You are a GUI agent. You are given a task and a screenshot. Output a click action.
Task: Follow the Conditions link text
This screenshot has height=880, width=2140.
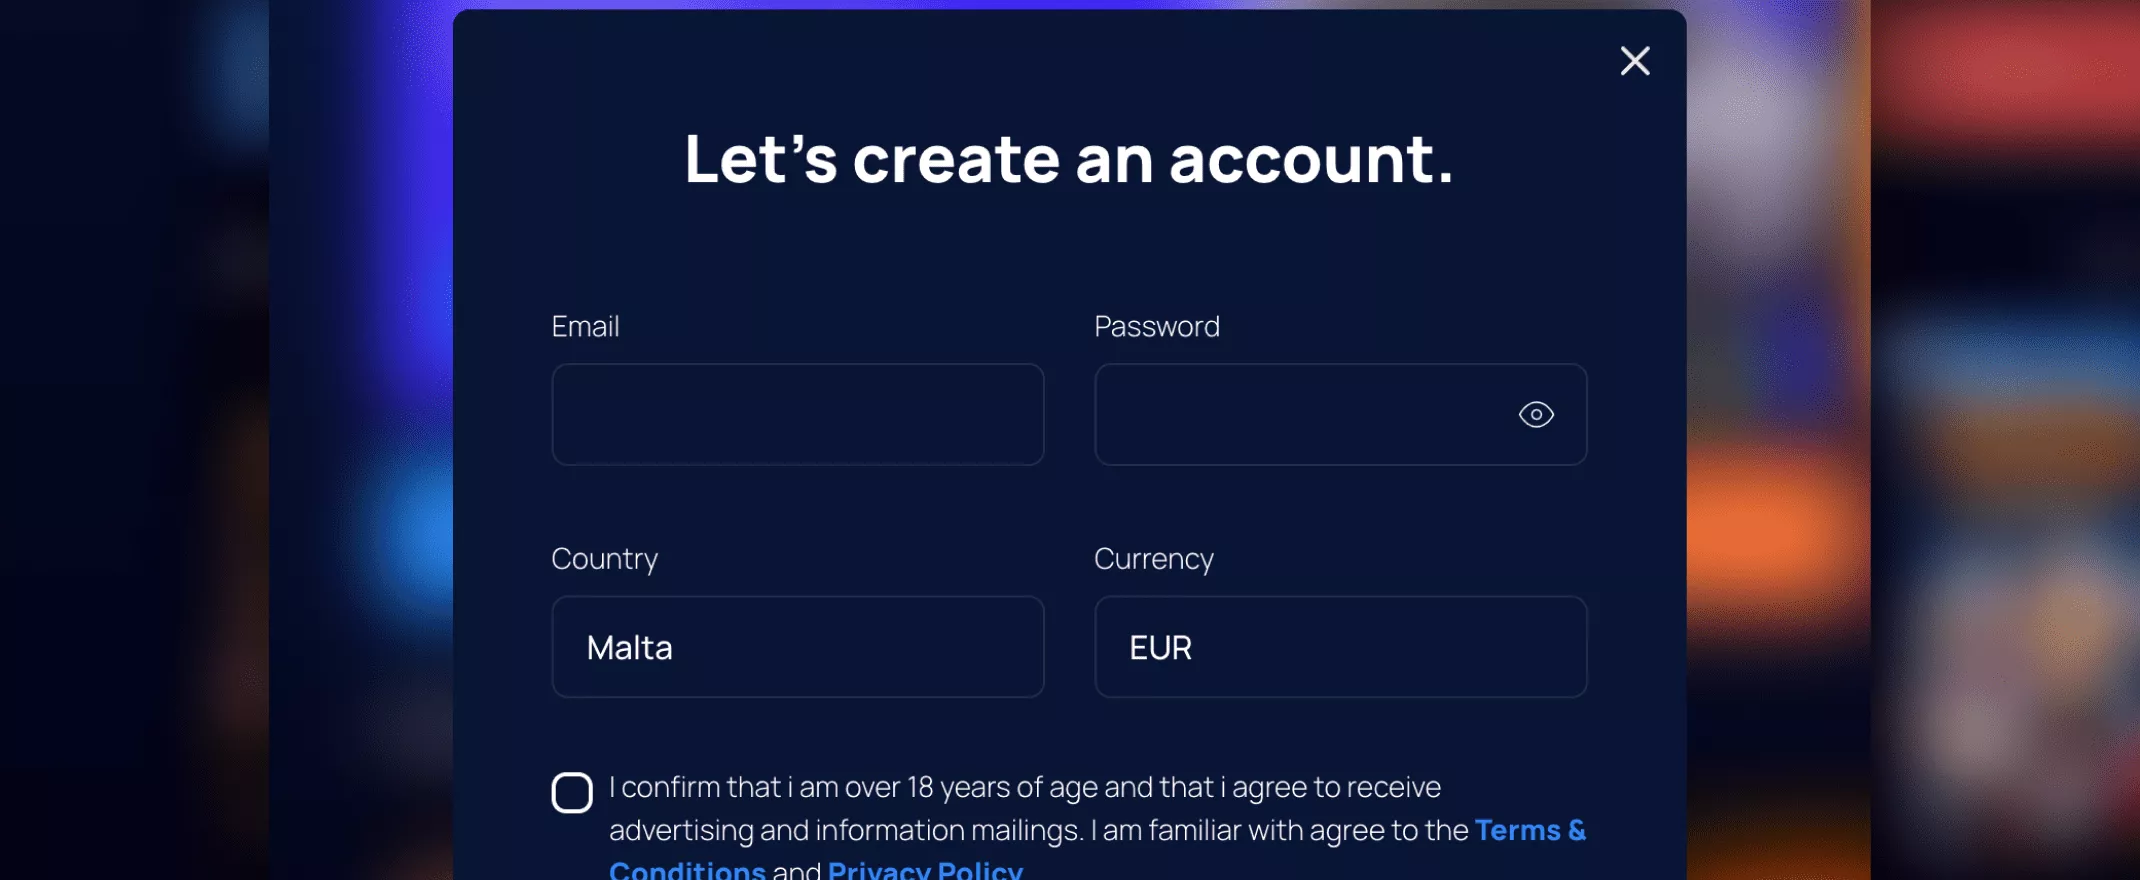pos(687,869)
